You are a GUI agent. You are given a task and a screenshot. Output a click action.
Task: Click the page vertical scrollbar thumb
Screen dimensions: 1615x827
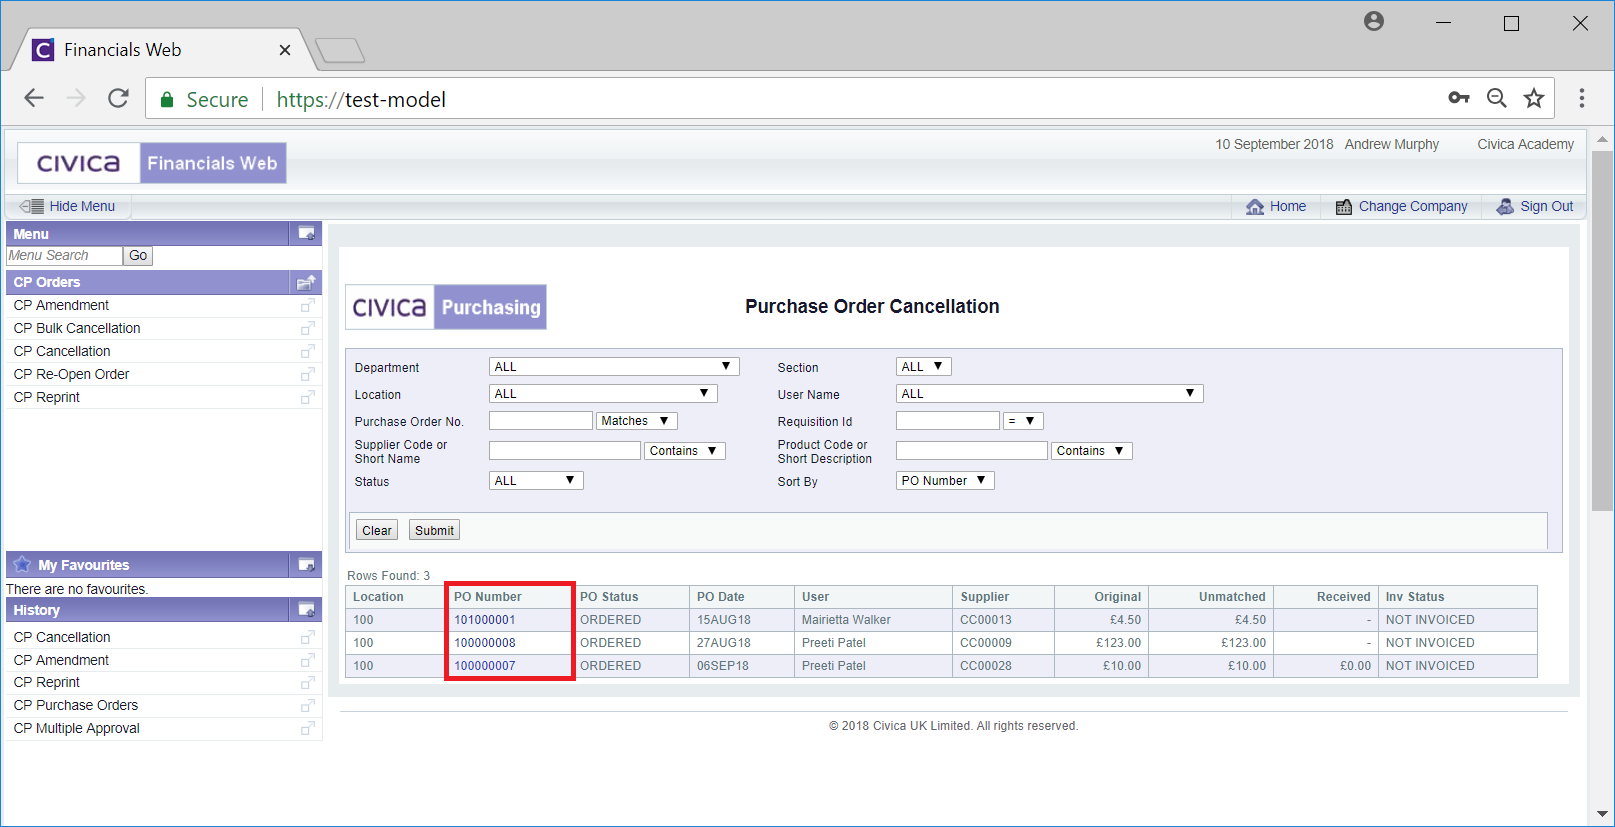coord(1602,330)
